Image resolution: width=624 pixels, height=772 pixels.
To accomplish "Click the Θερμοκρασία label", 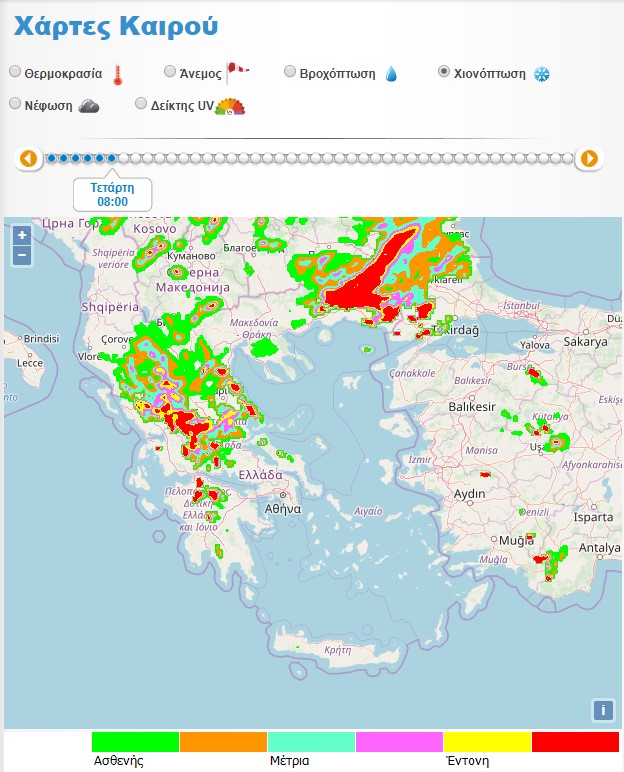I will (64, 74).
